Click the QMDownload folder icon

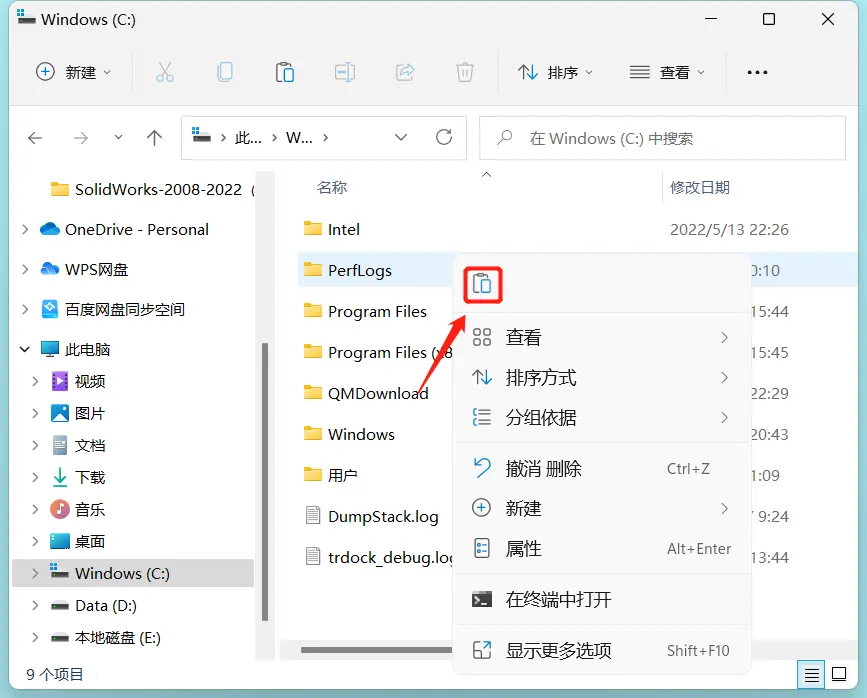pos(313,393)
